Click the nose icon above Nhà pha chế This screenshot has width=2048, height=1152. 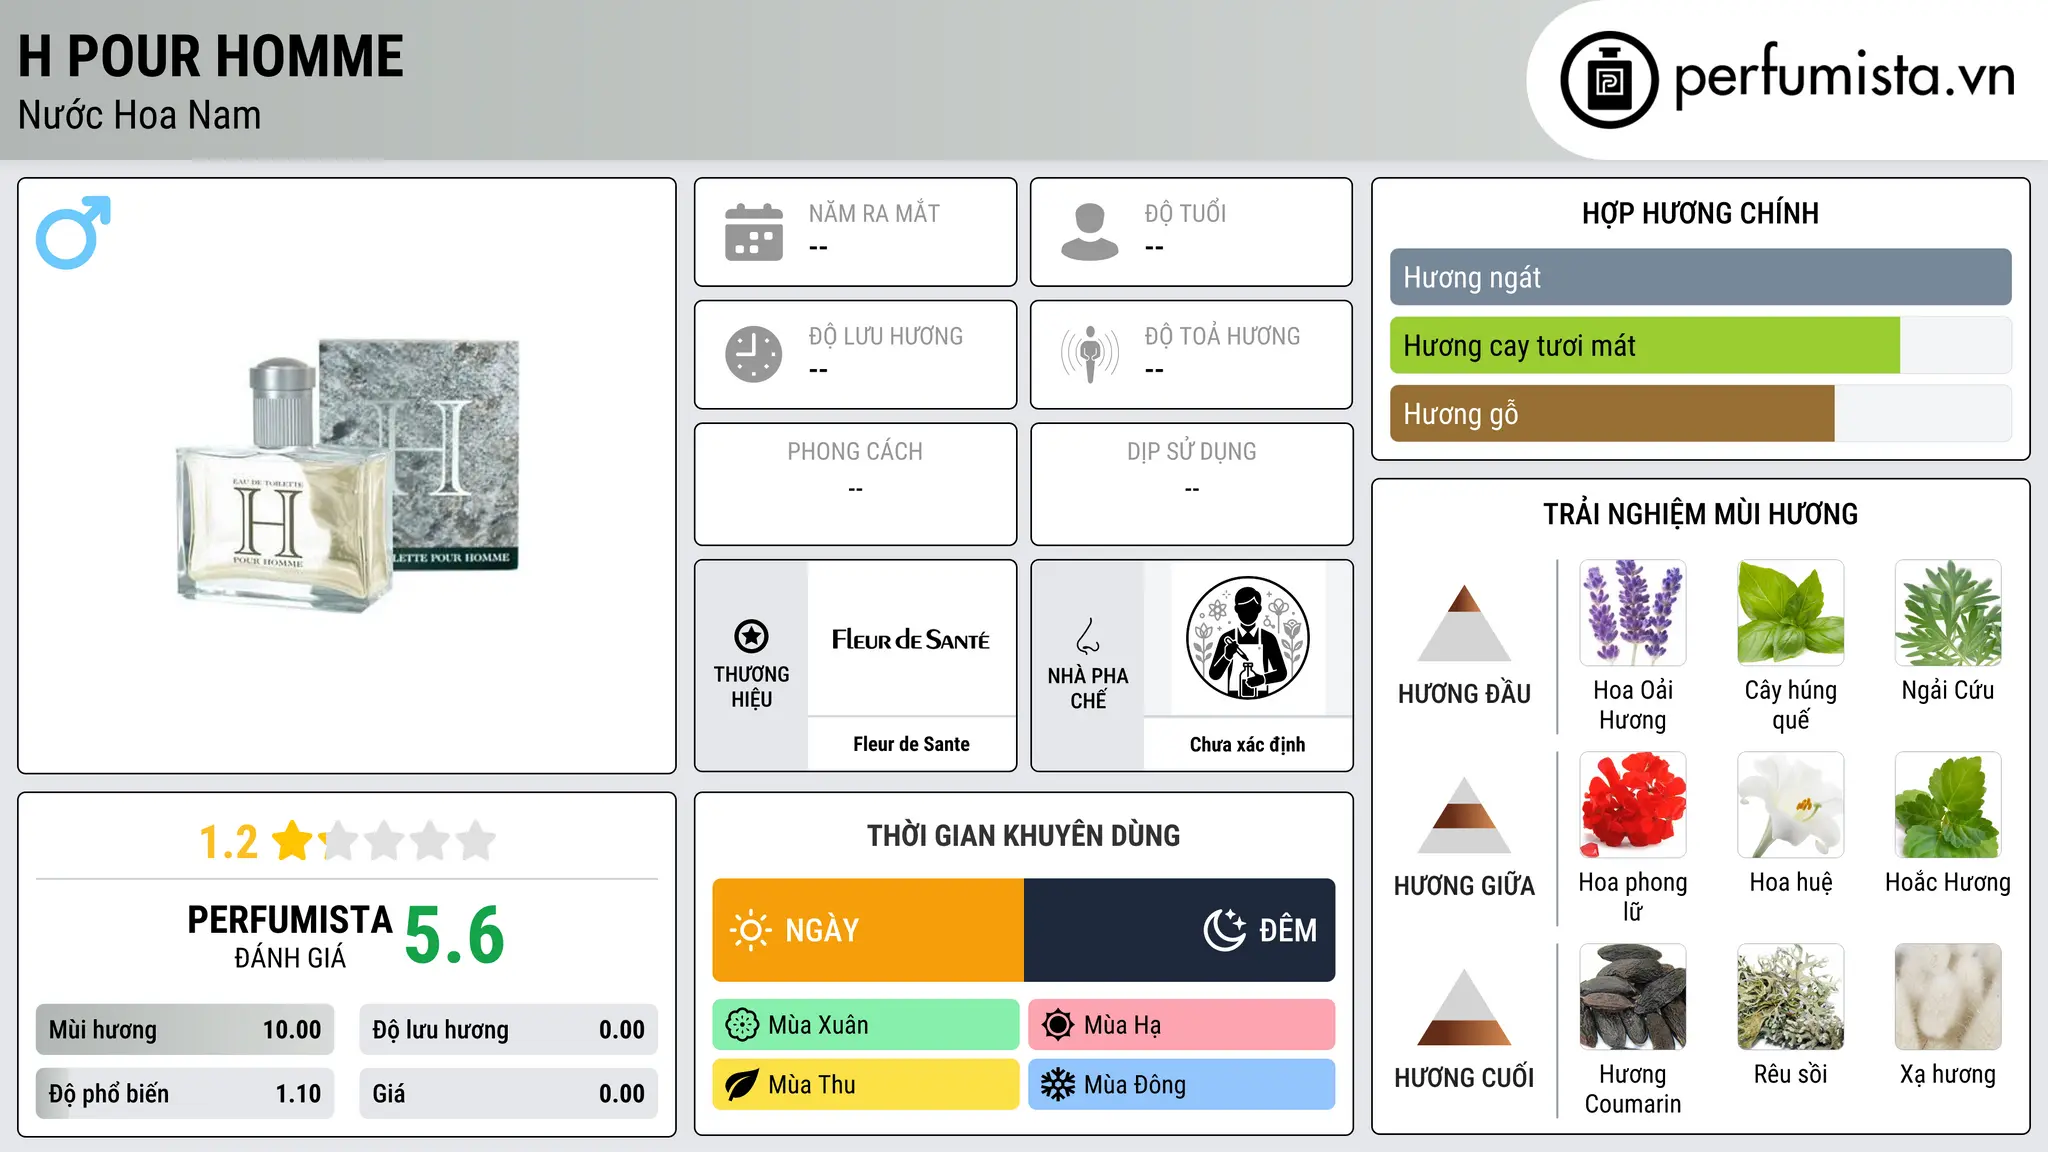1088,636
